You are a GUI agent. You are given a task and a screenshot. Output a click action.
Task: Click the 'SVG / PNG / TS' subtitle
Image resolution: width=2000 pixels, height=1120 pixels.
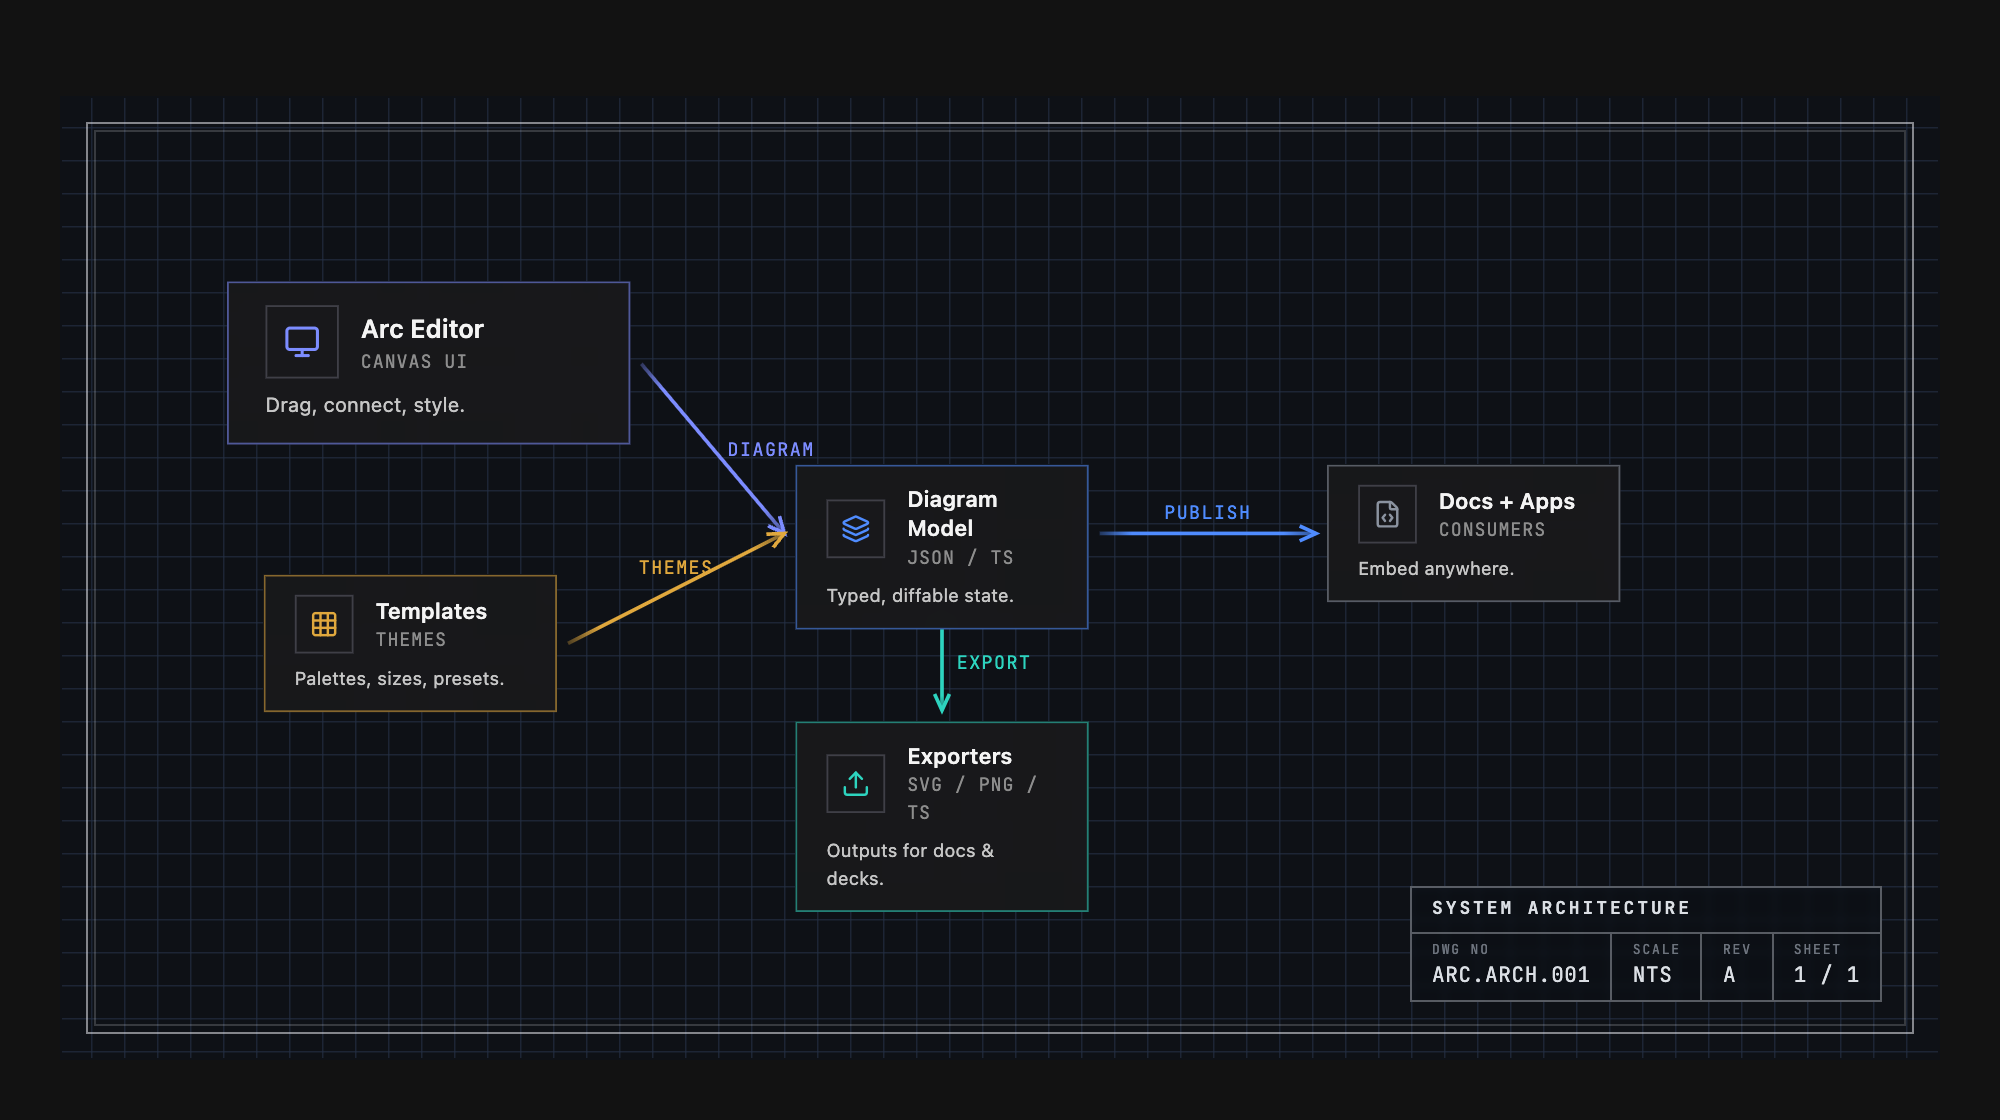click(x=972, y=799)
